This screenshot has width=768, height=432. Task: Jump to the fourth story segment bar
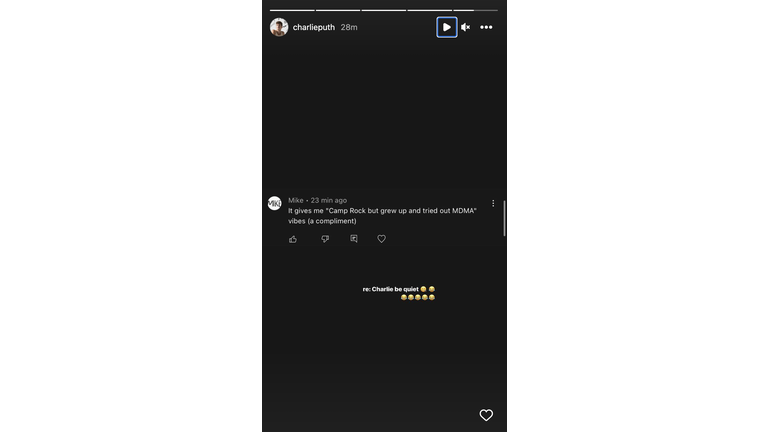coord(430,10)
